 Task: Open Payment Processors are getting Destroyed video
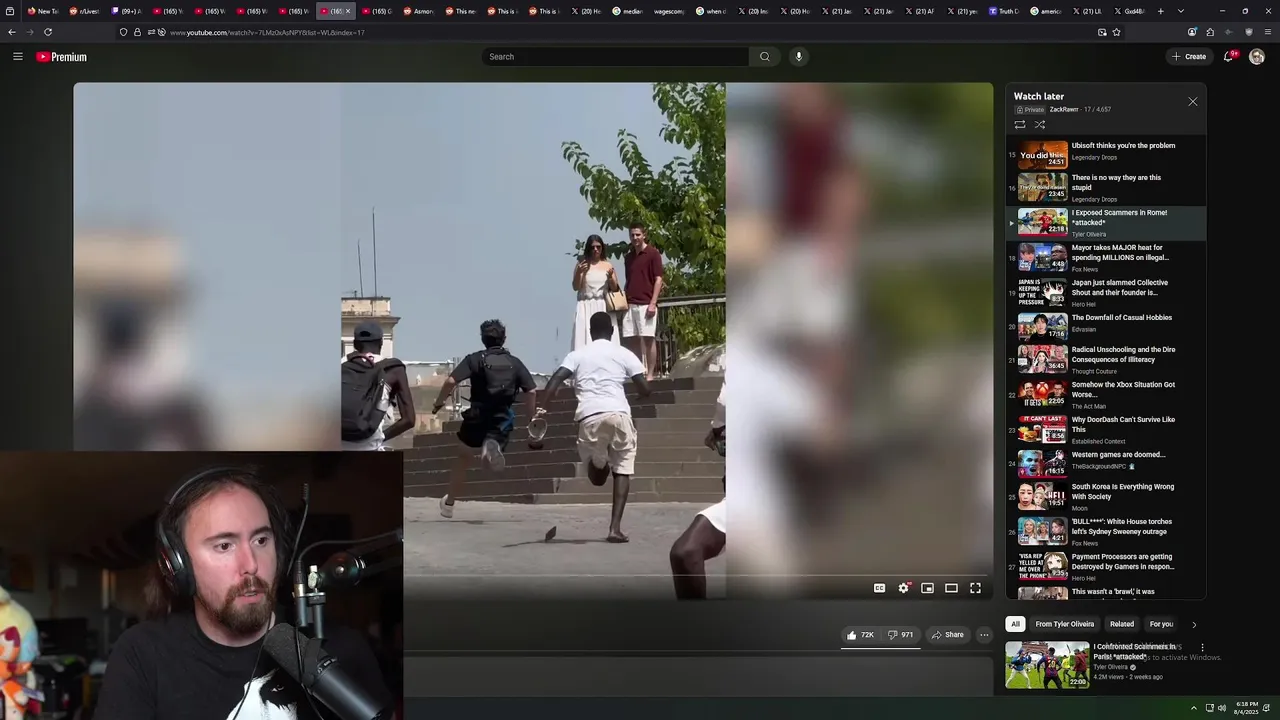click(1105, 566)
